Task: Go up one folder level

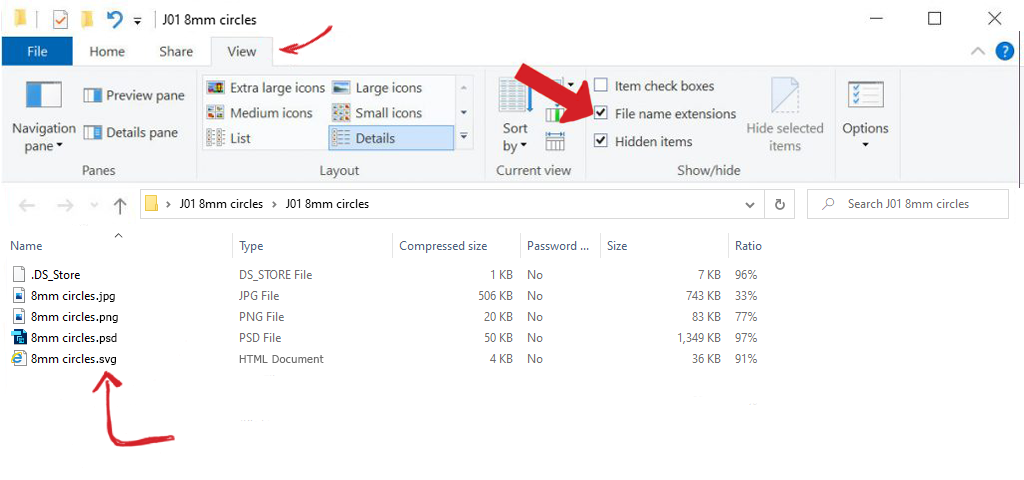Action: click(x=120, y=206)
